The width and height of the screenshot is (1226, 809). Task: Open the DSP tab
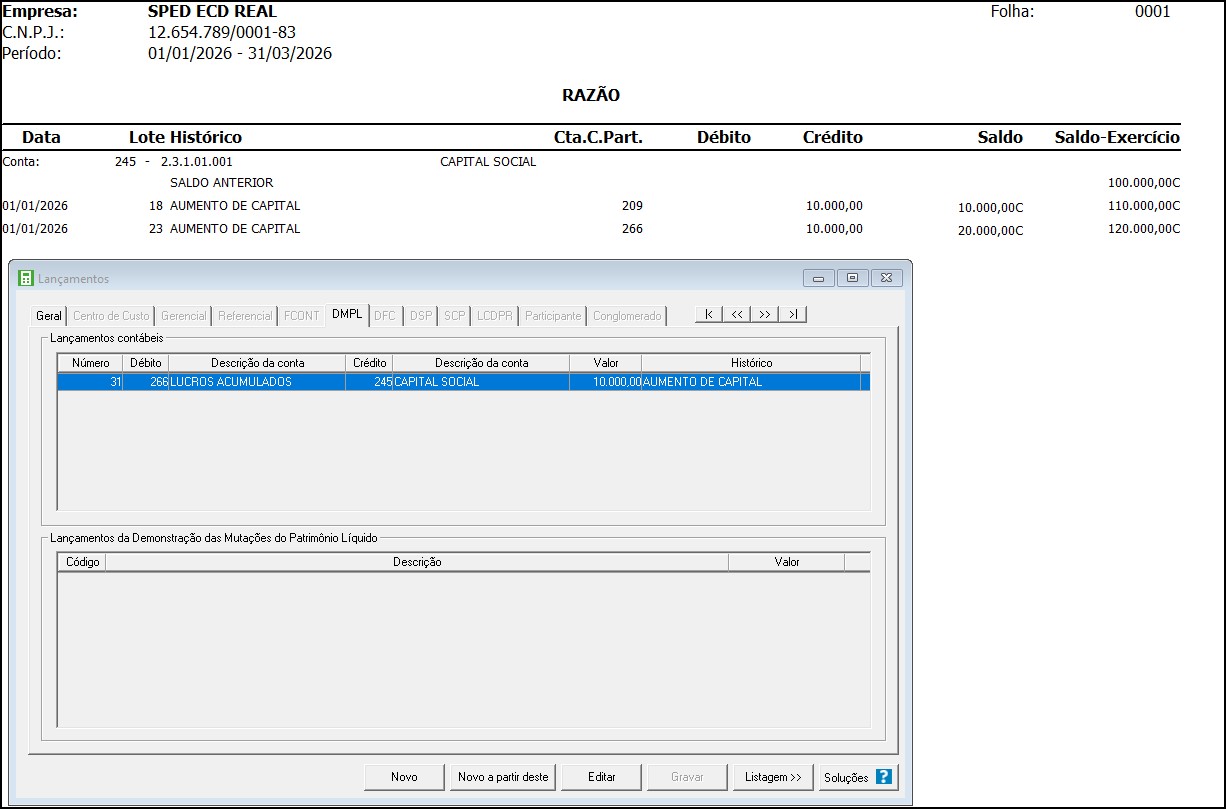coord(421,316)
